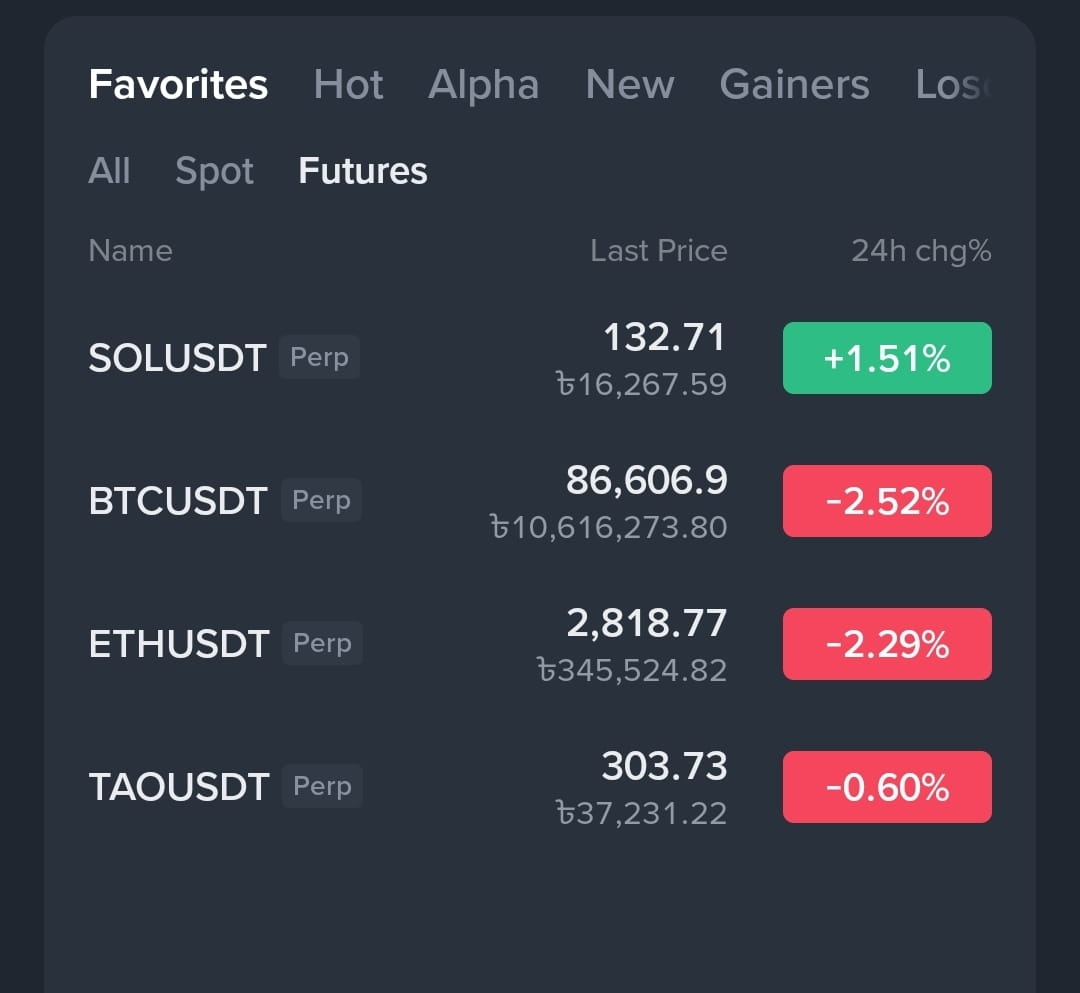
Task: Open the Alpha tab
Action: pos(484,85)
